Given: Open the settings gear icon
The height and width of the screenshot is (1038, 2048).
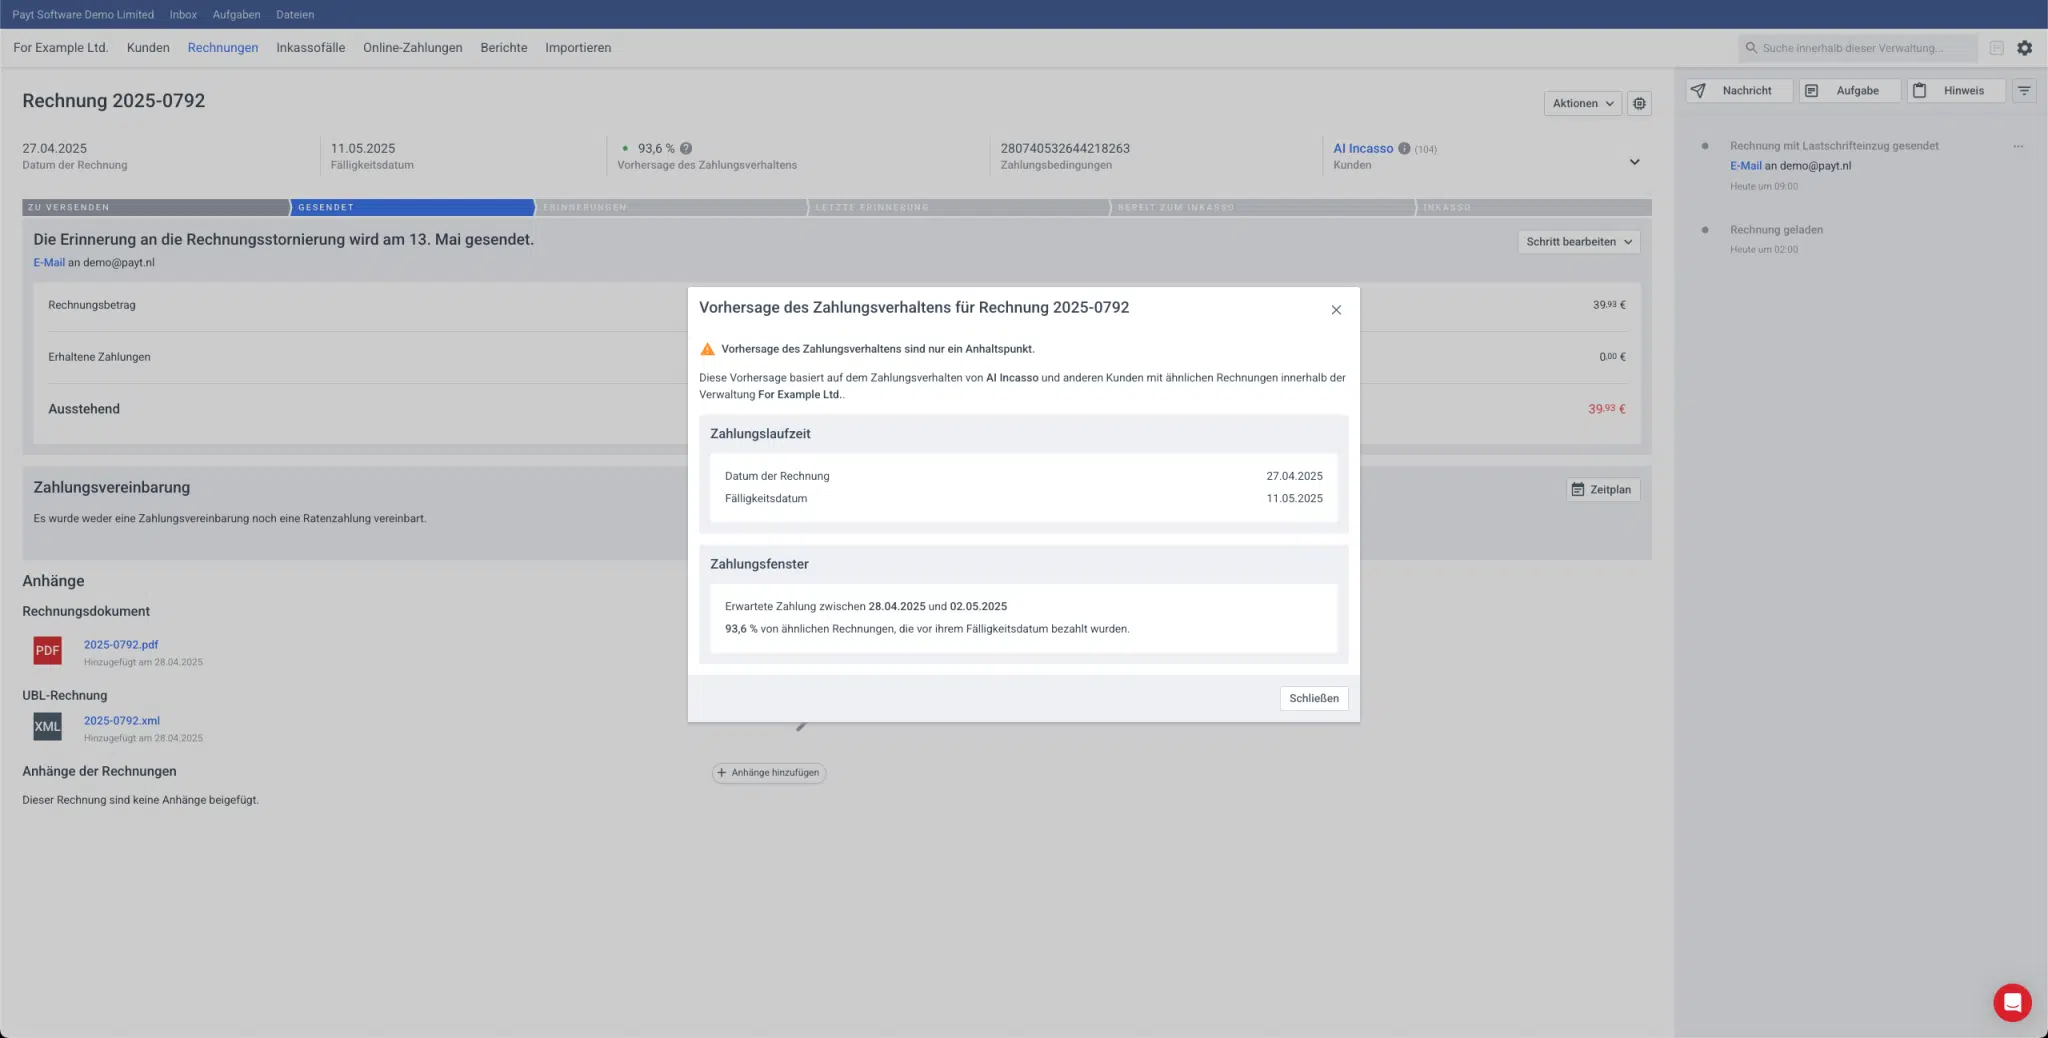Looking at the screenshot, I should [2024, 47].
